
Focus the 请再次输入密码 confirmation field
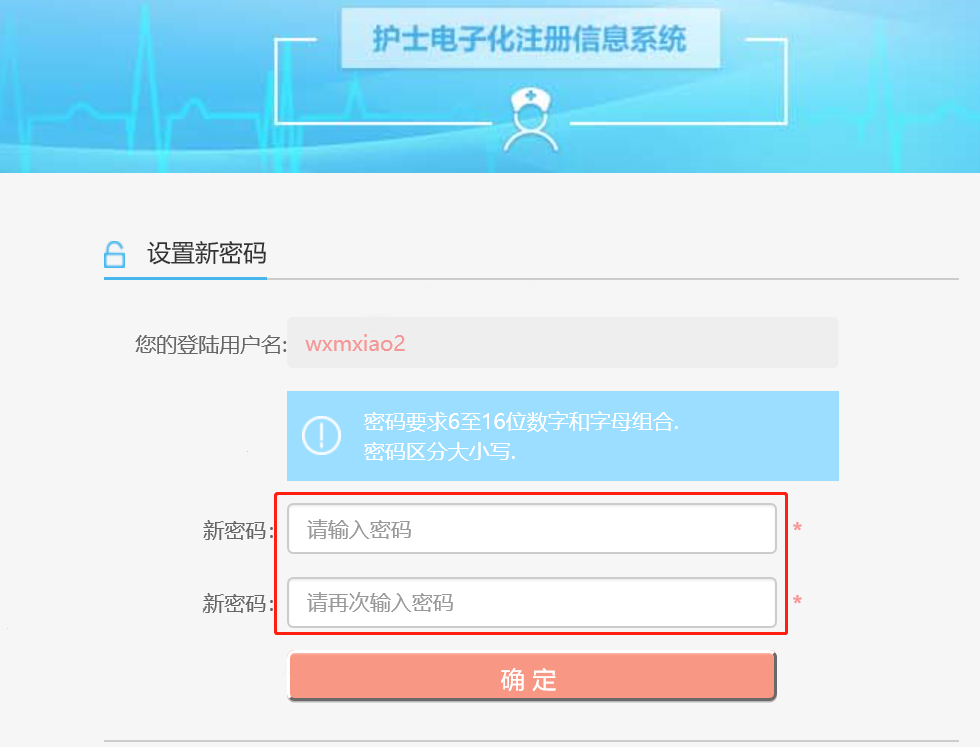click(x=531, y=603)
